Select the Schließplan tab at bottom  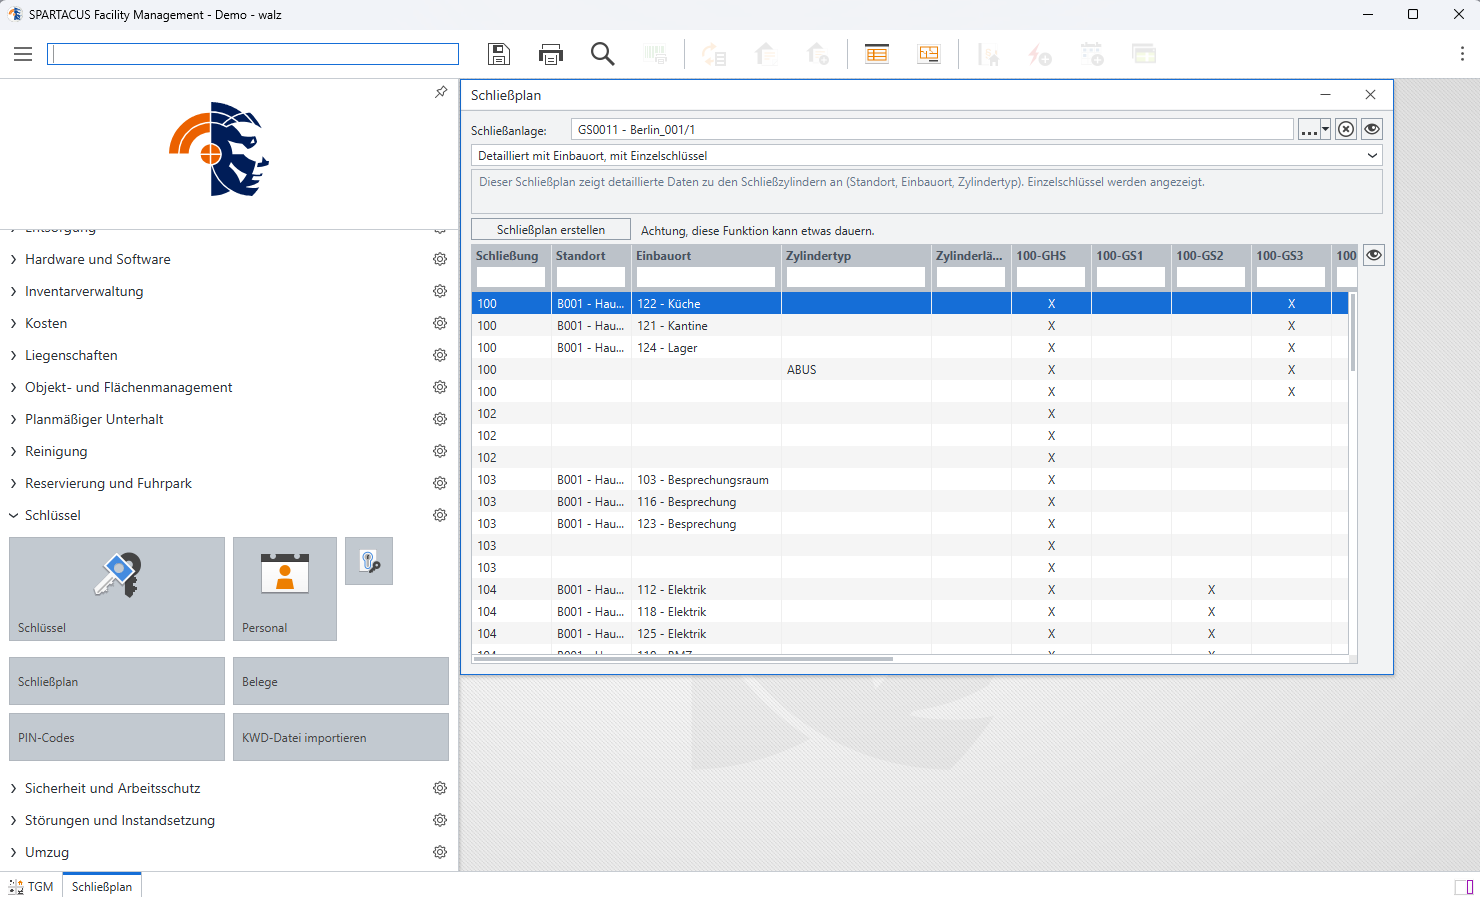[x=102, y=886]
